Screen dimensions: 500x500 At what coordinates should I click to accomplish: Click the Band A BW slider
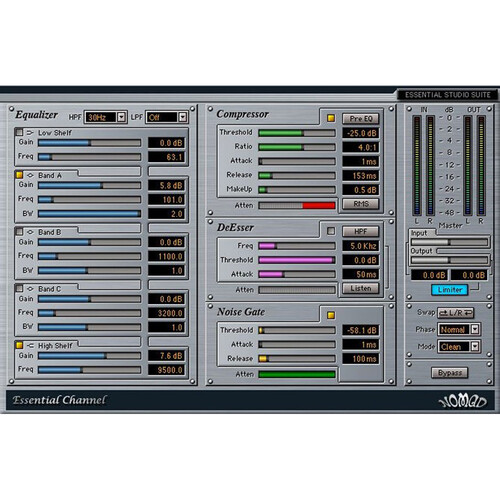click(89, 214)
